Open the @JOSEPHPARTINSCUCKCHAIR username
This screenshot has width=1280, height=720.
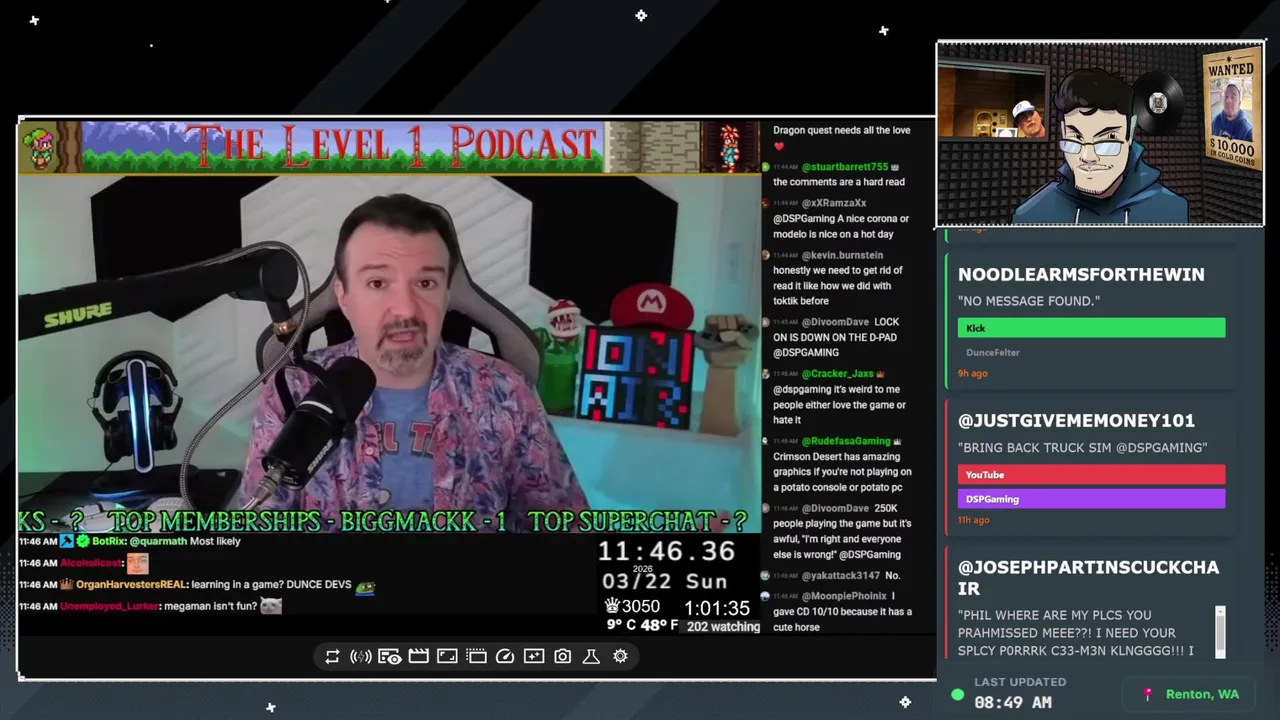(x=1088, y=577)
